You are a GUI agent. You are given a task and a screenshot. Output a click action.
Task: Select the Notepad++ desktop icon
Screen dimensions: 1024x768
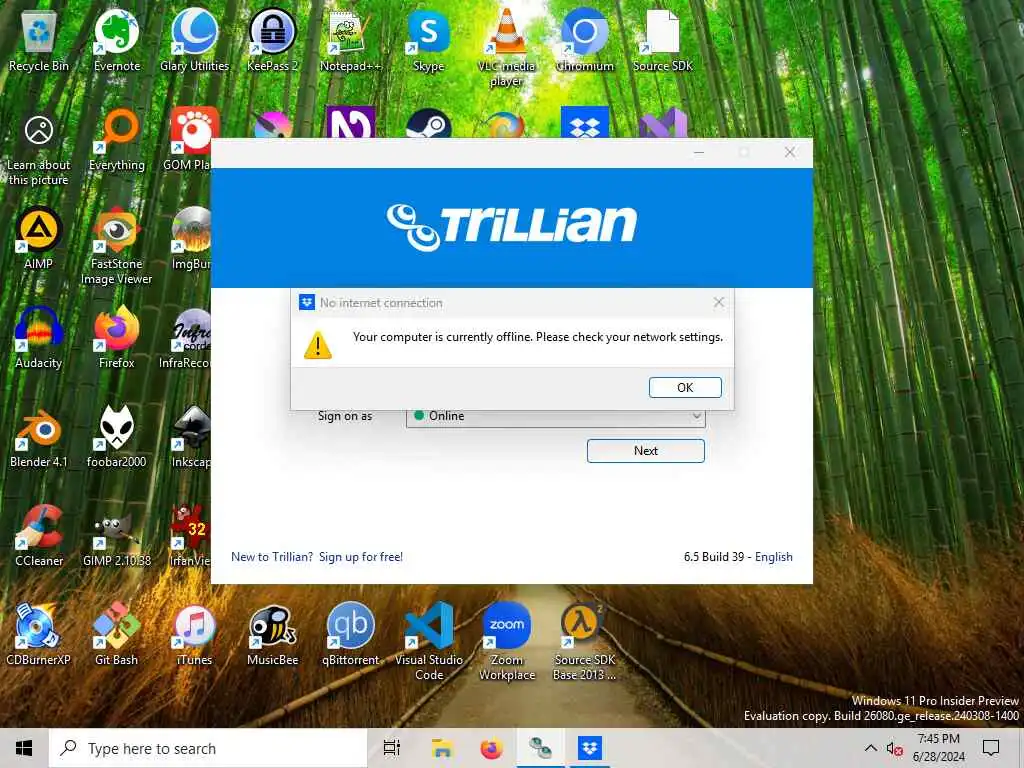351,40
